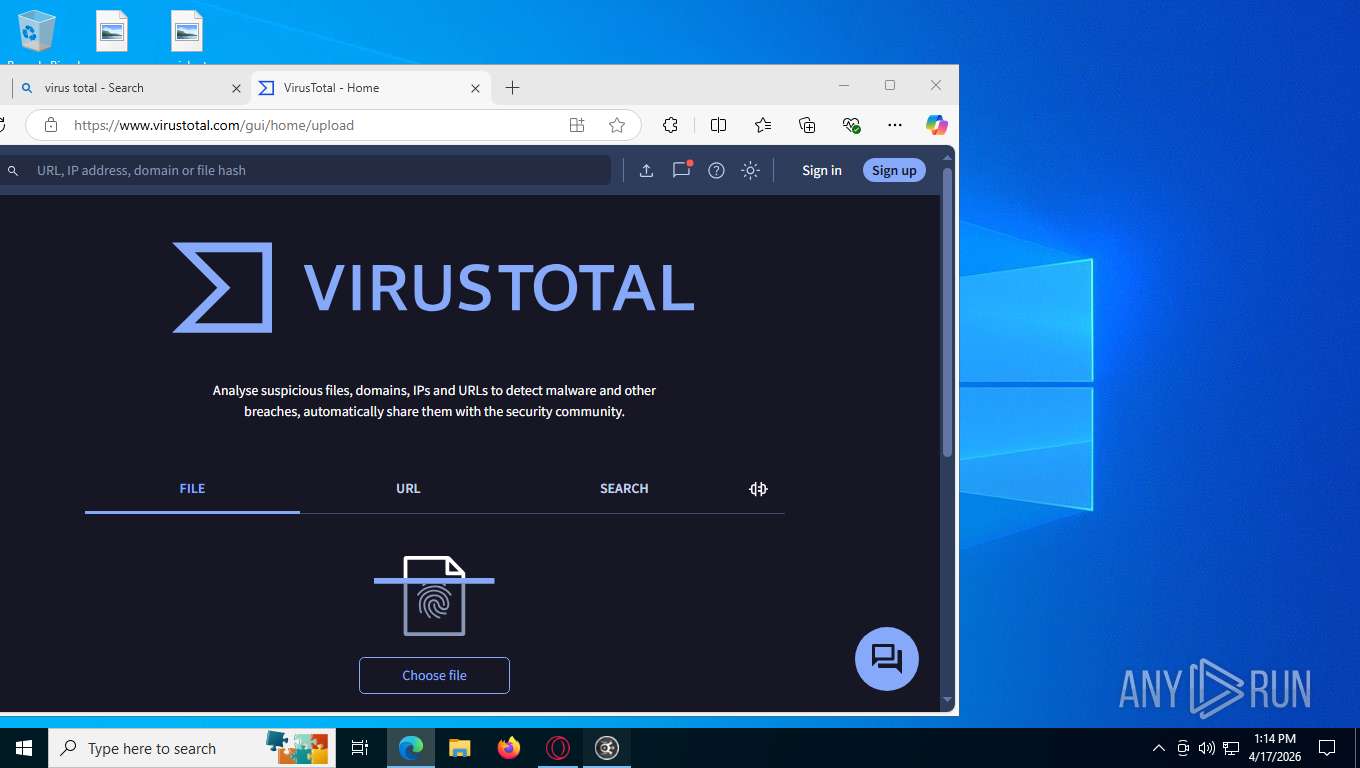The width and height of the screenshot is (1360, 768).
Task: Open the notification center icon
Action: 1327,748
